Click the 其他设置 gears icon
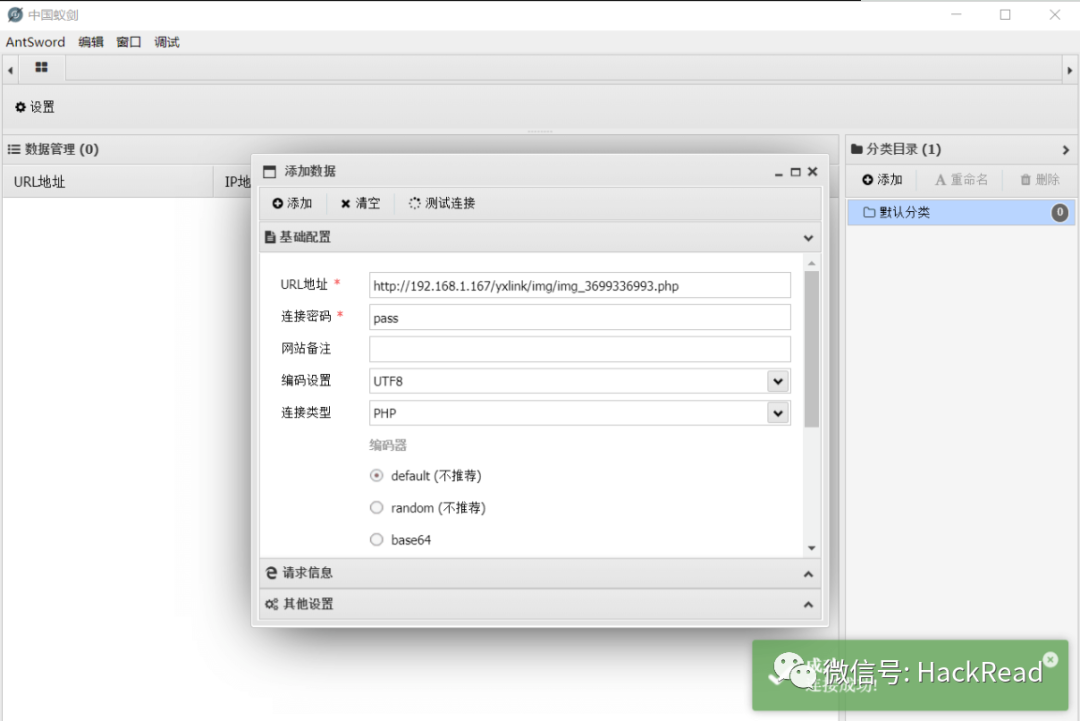Image resolution: width=1080 pixels, height=721 pixels. click(x=271, y=604)
